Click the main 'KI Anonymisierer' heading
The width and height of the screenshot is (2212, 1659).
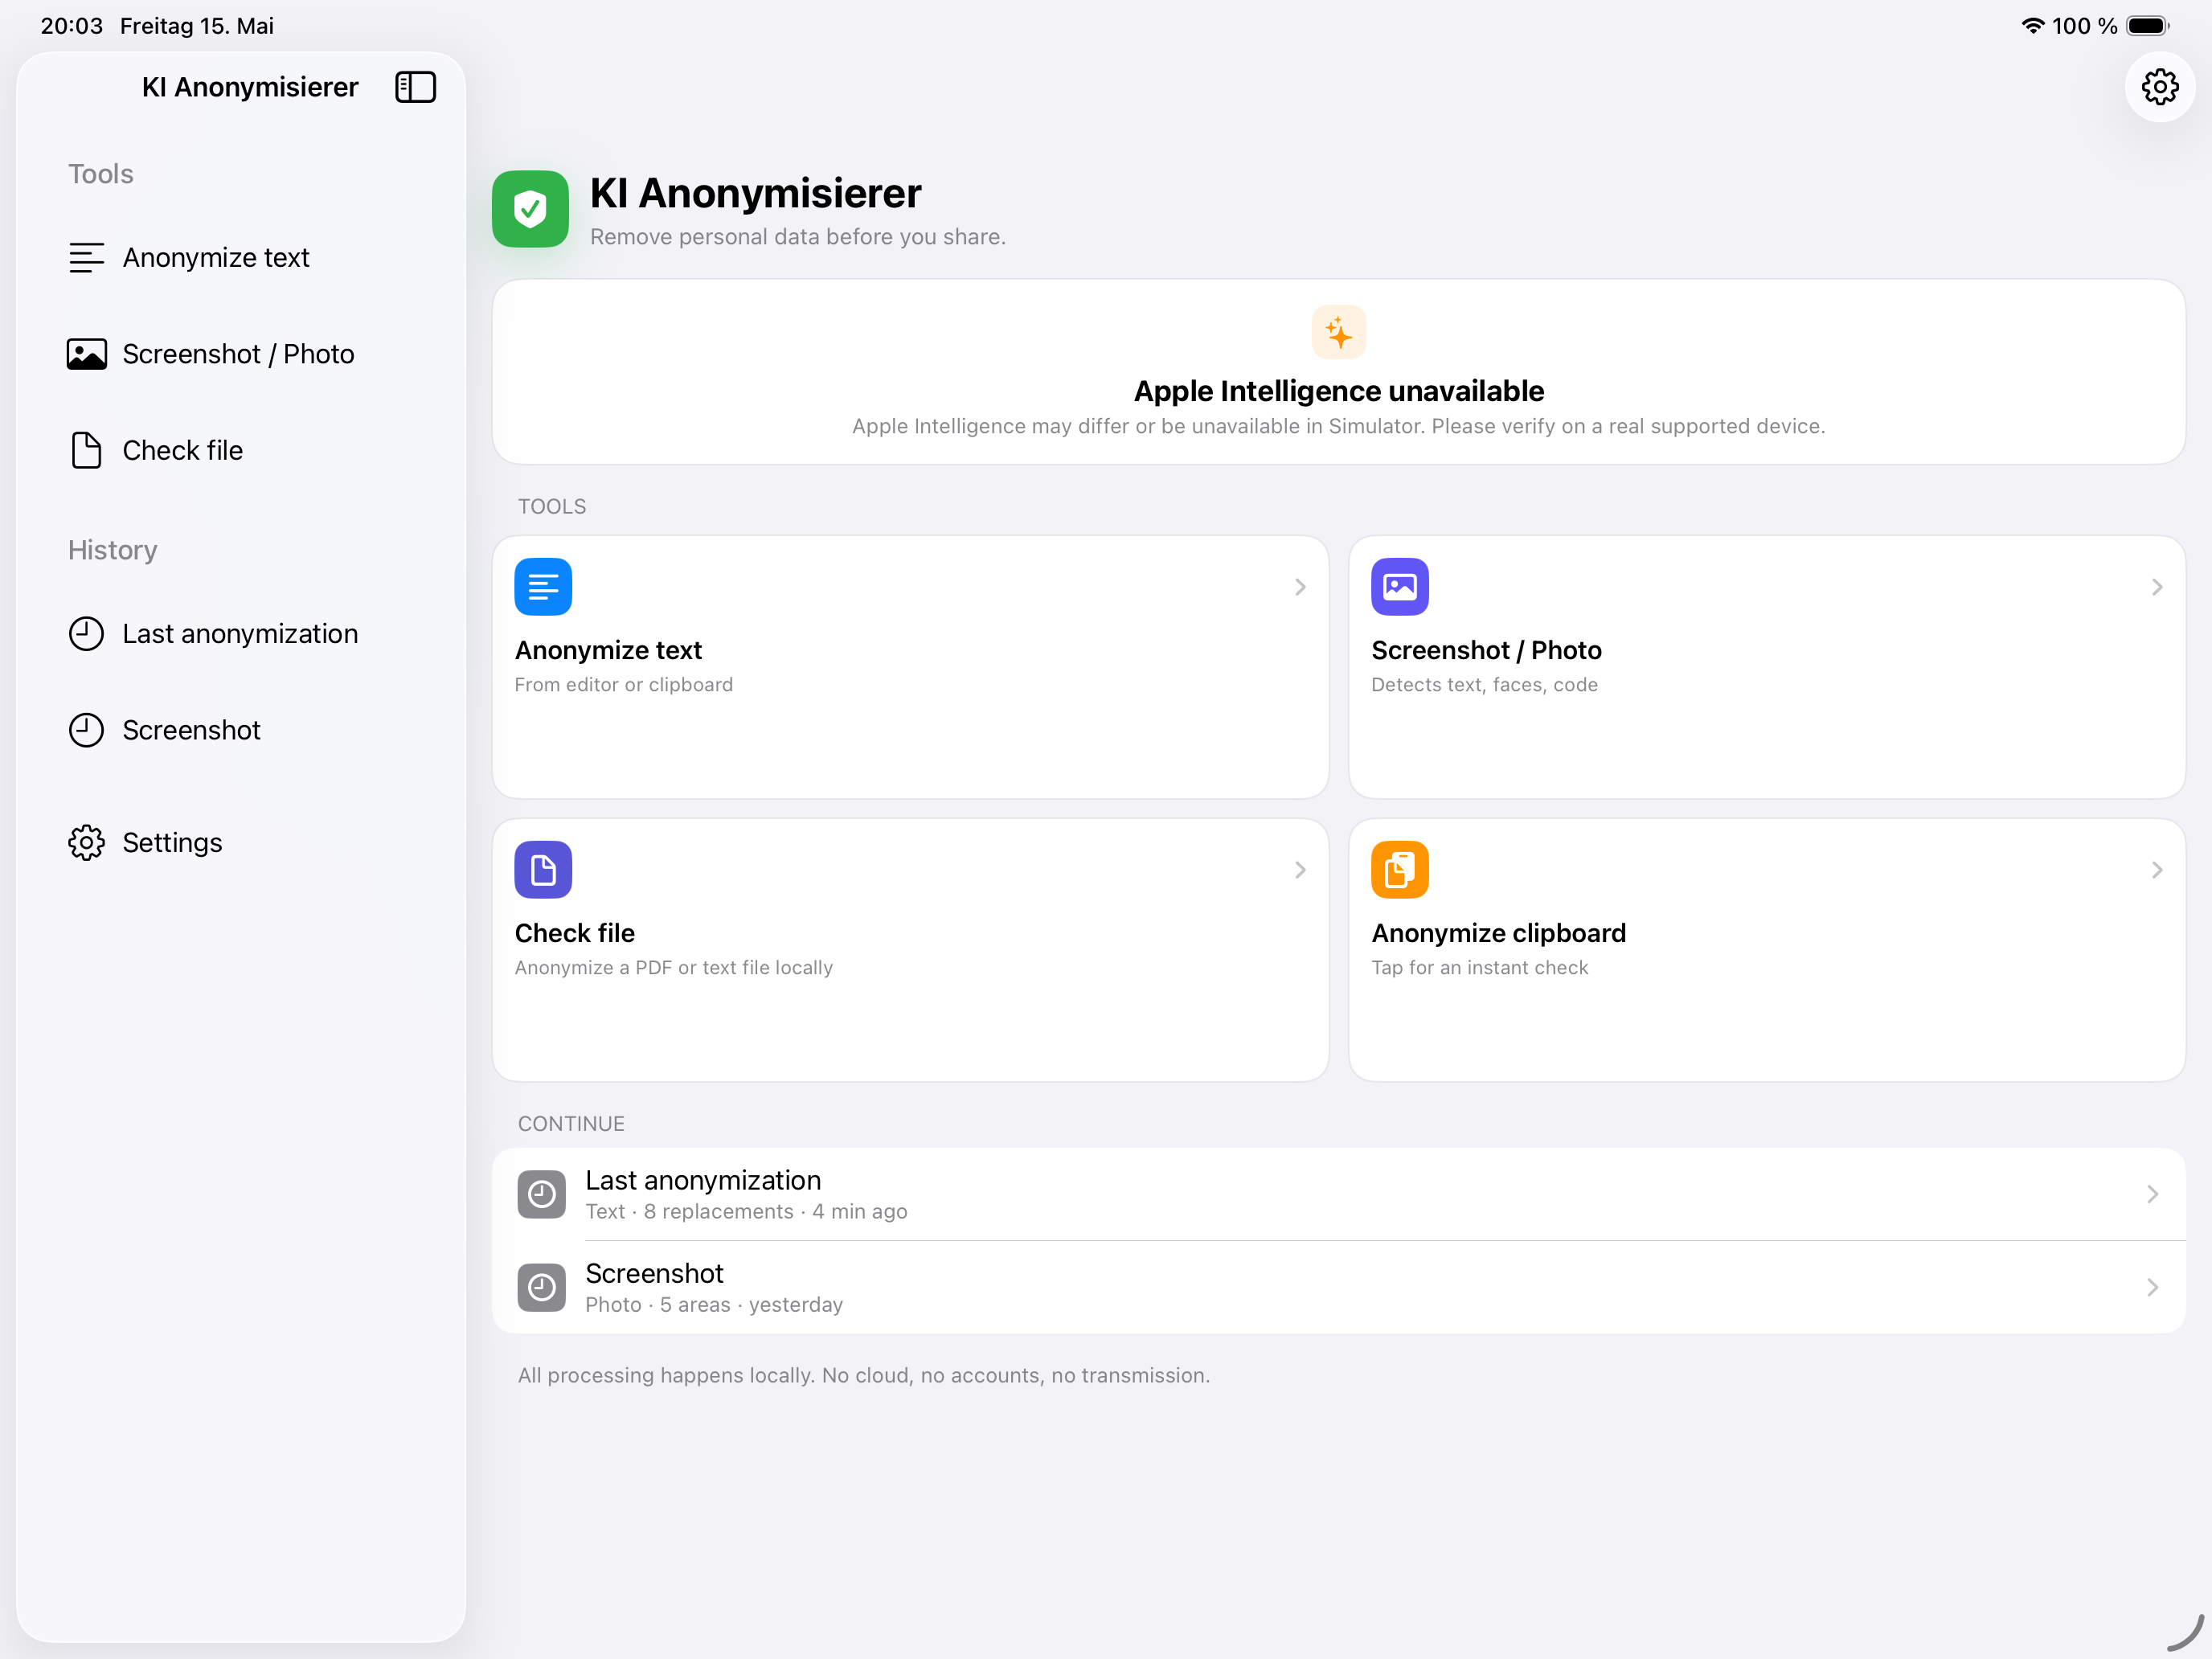click(x=755, y=193)
